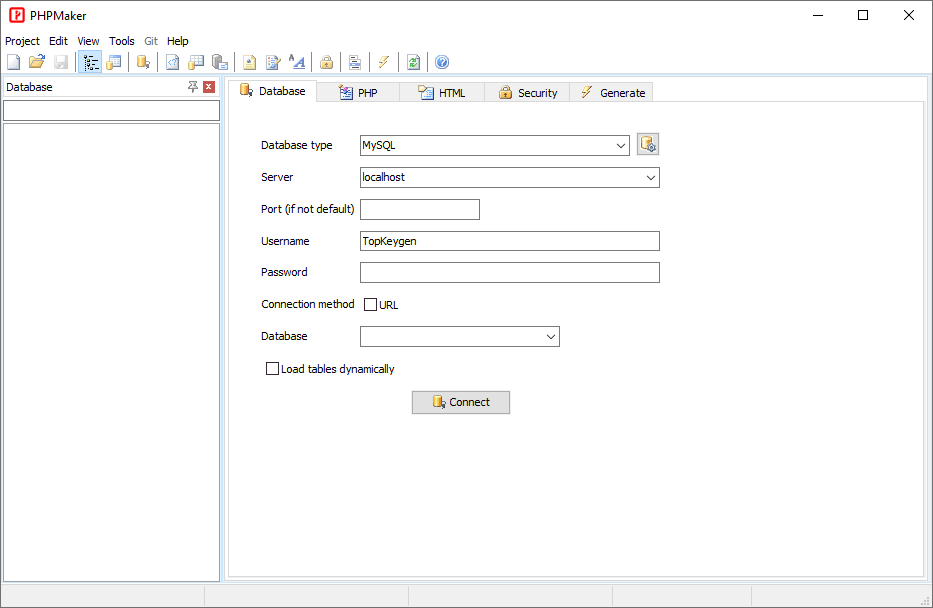The width and height of the screenshot is (933, 608).
Task: Close the Database side panel
Action: pyautogui.click(x=209, y=87)
